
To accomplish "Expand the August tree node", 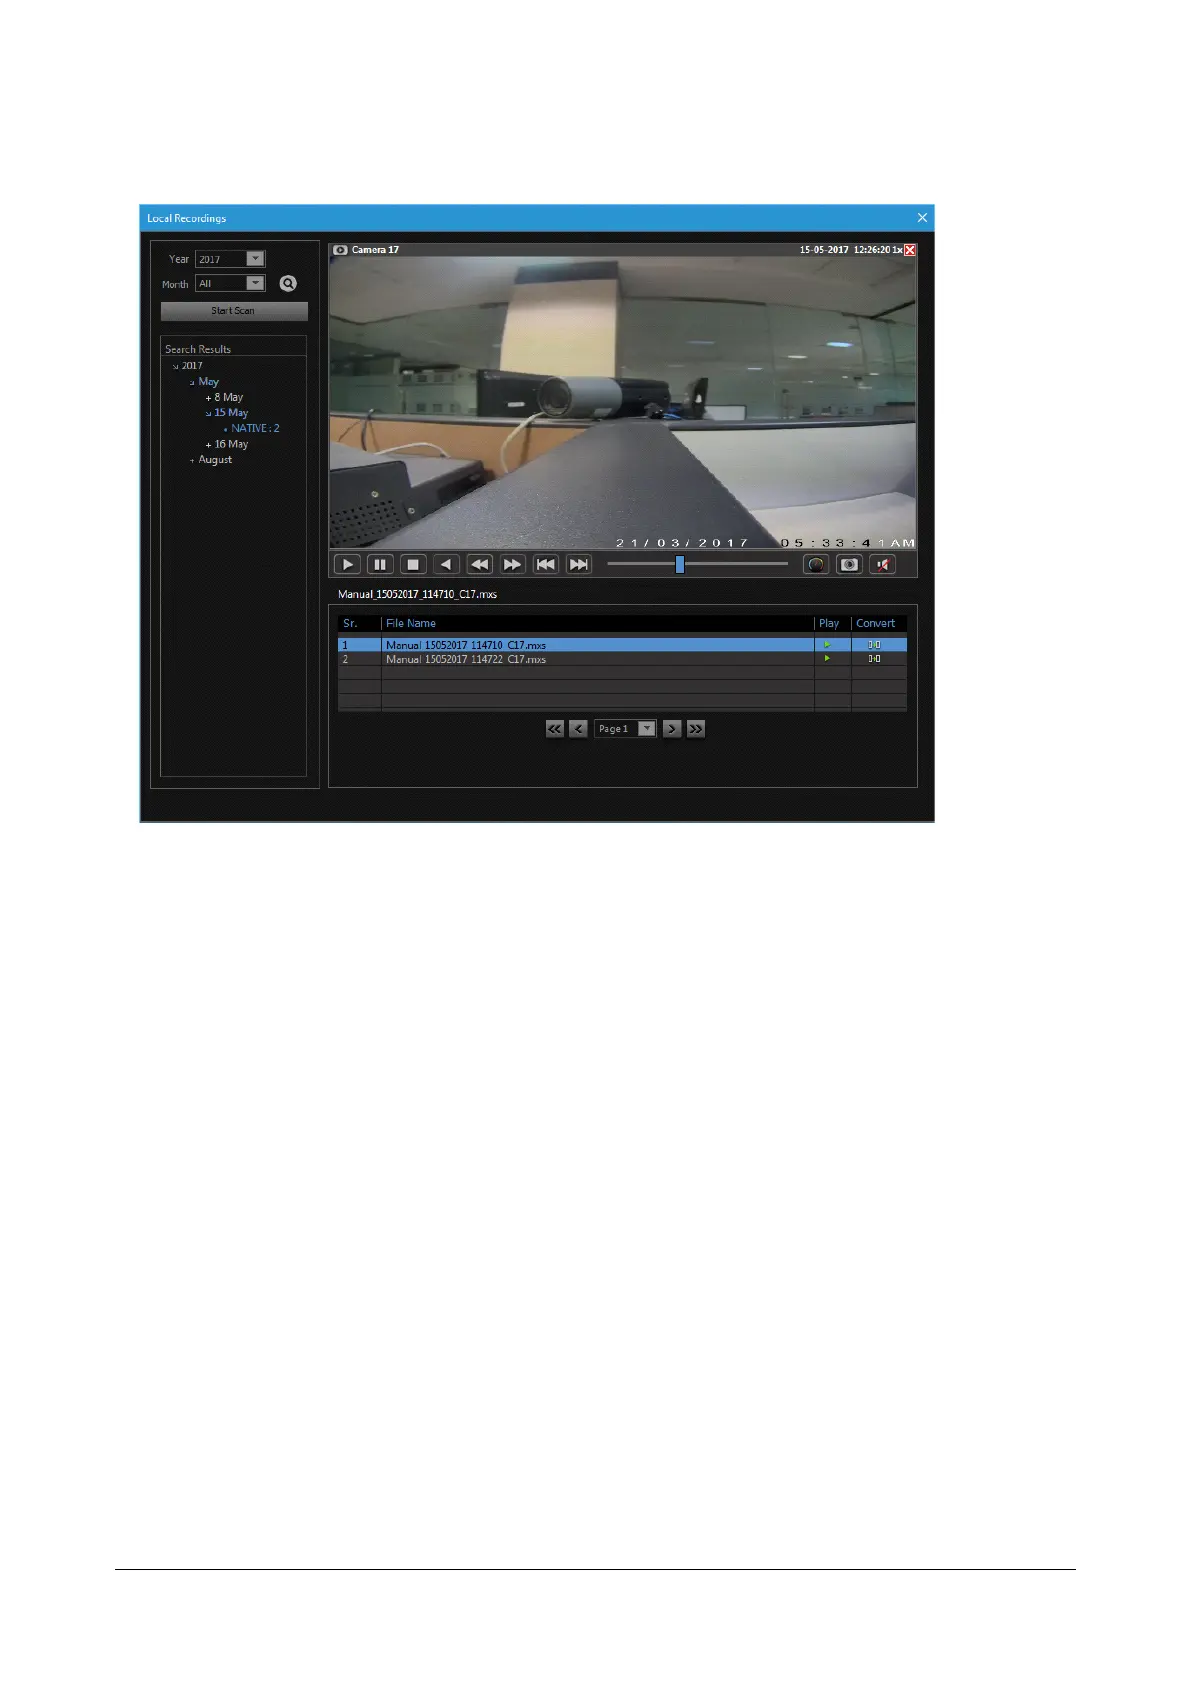I will click(192, 460).
